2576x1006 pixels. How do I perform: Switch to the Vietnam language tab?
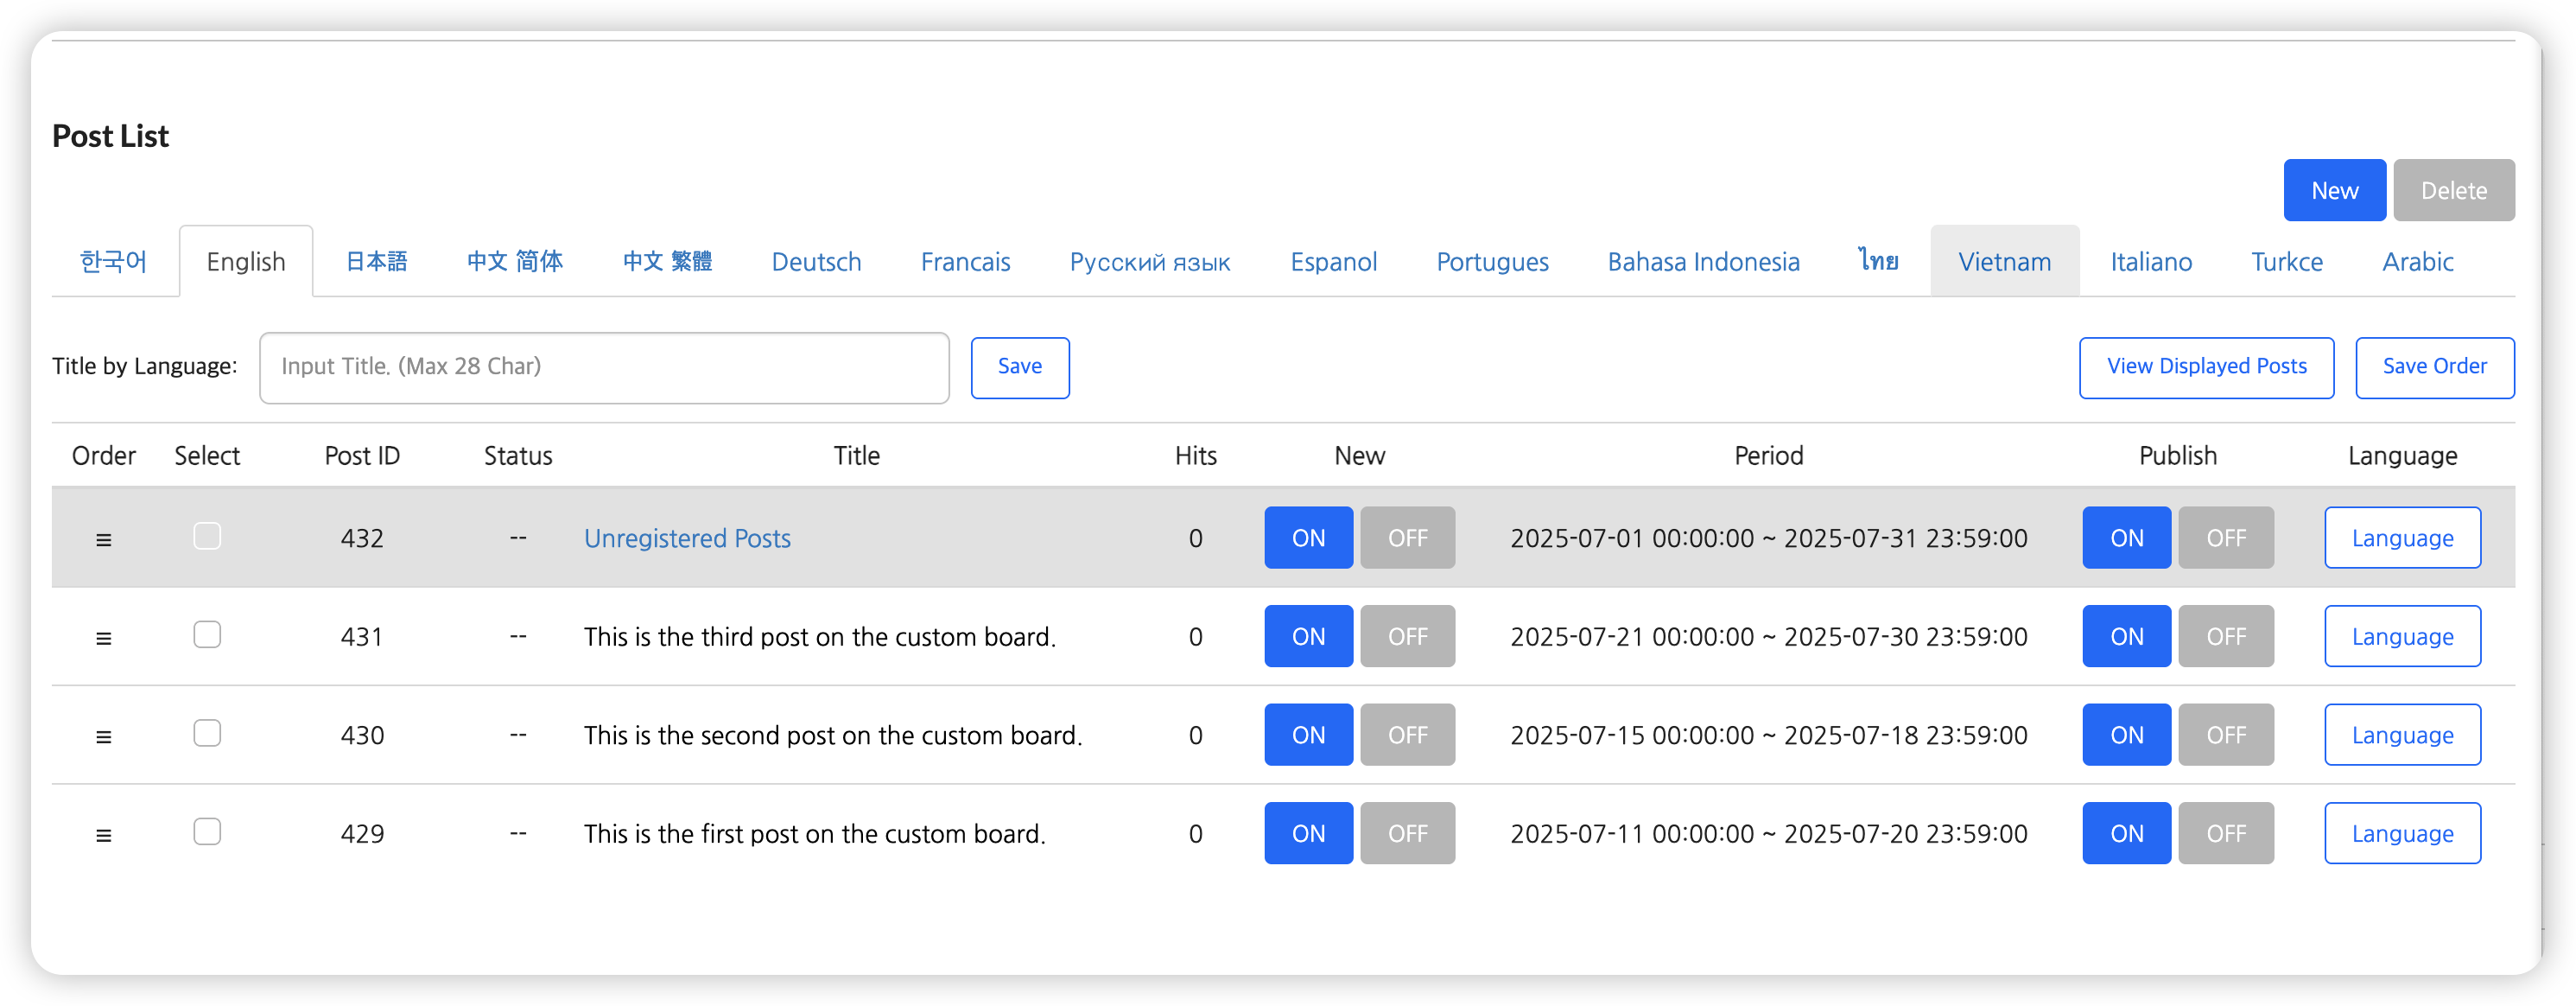2003,262
